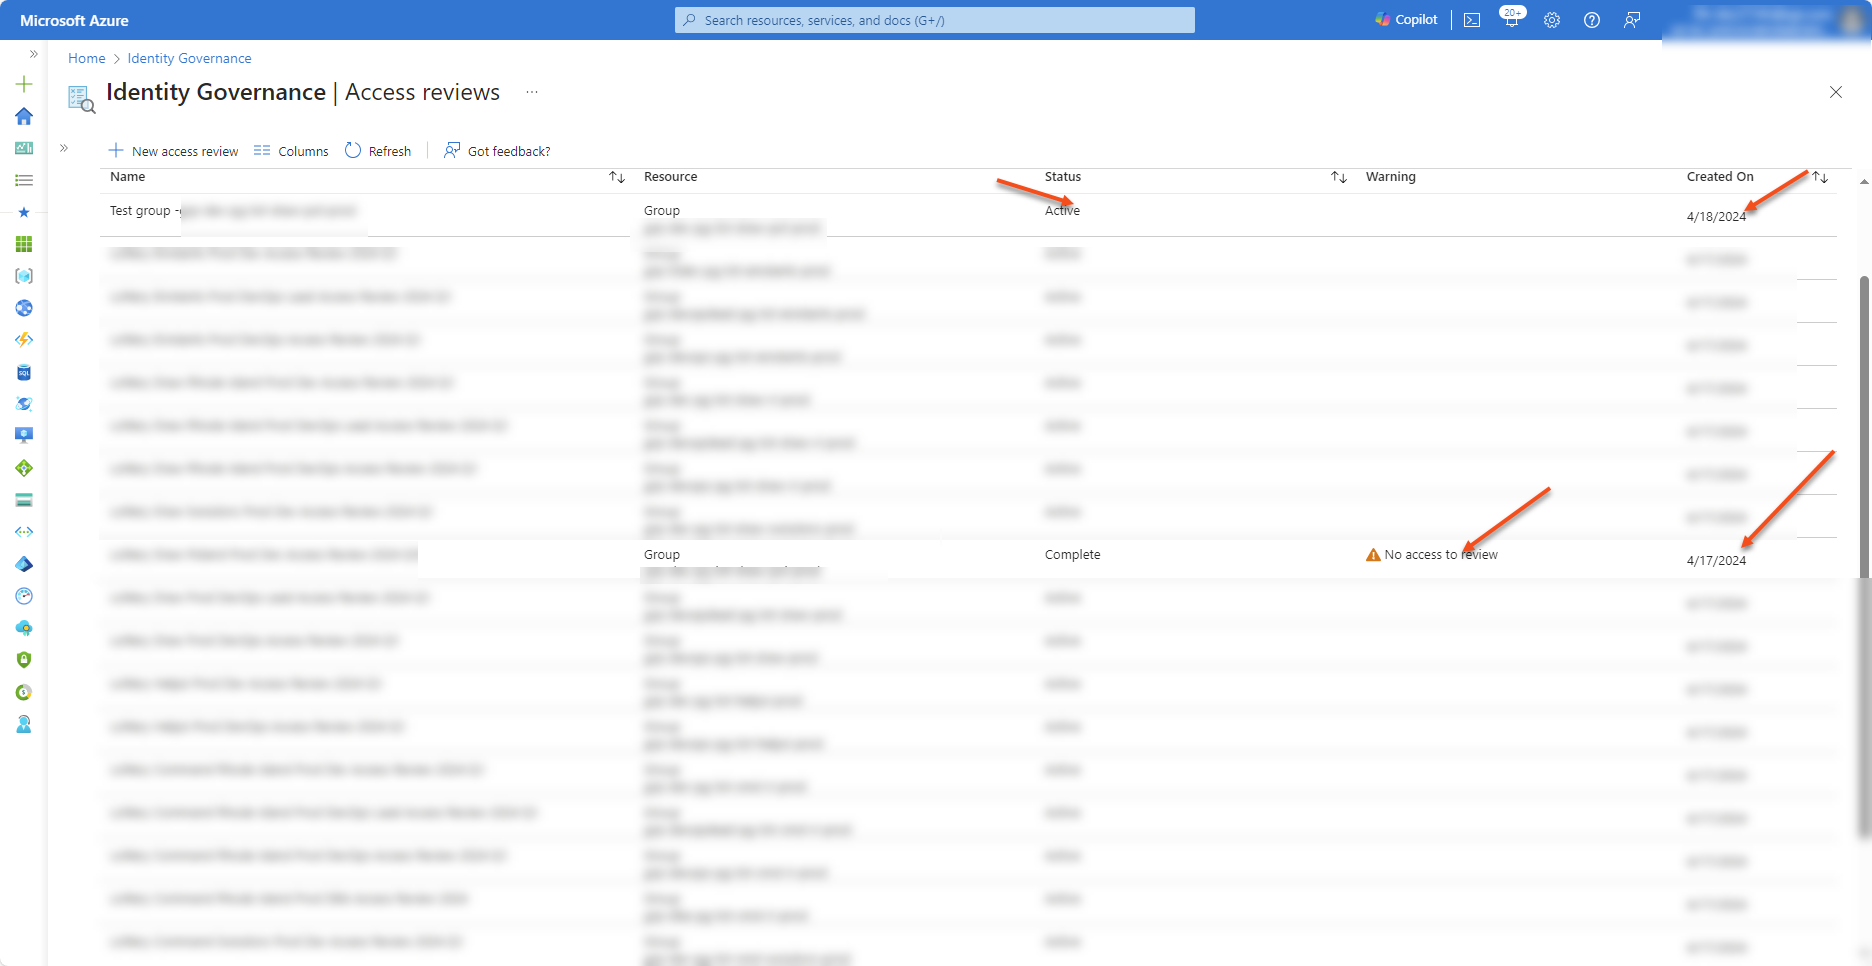
Task: Open SQL databases sidebar icon
Action: point(24,372)
